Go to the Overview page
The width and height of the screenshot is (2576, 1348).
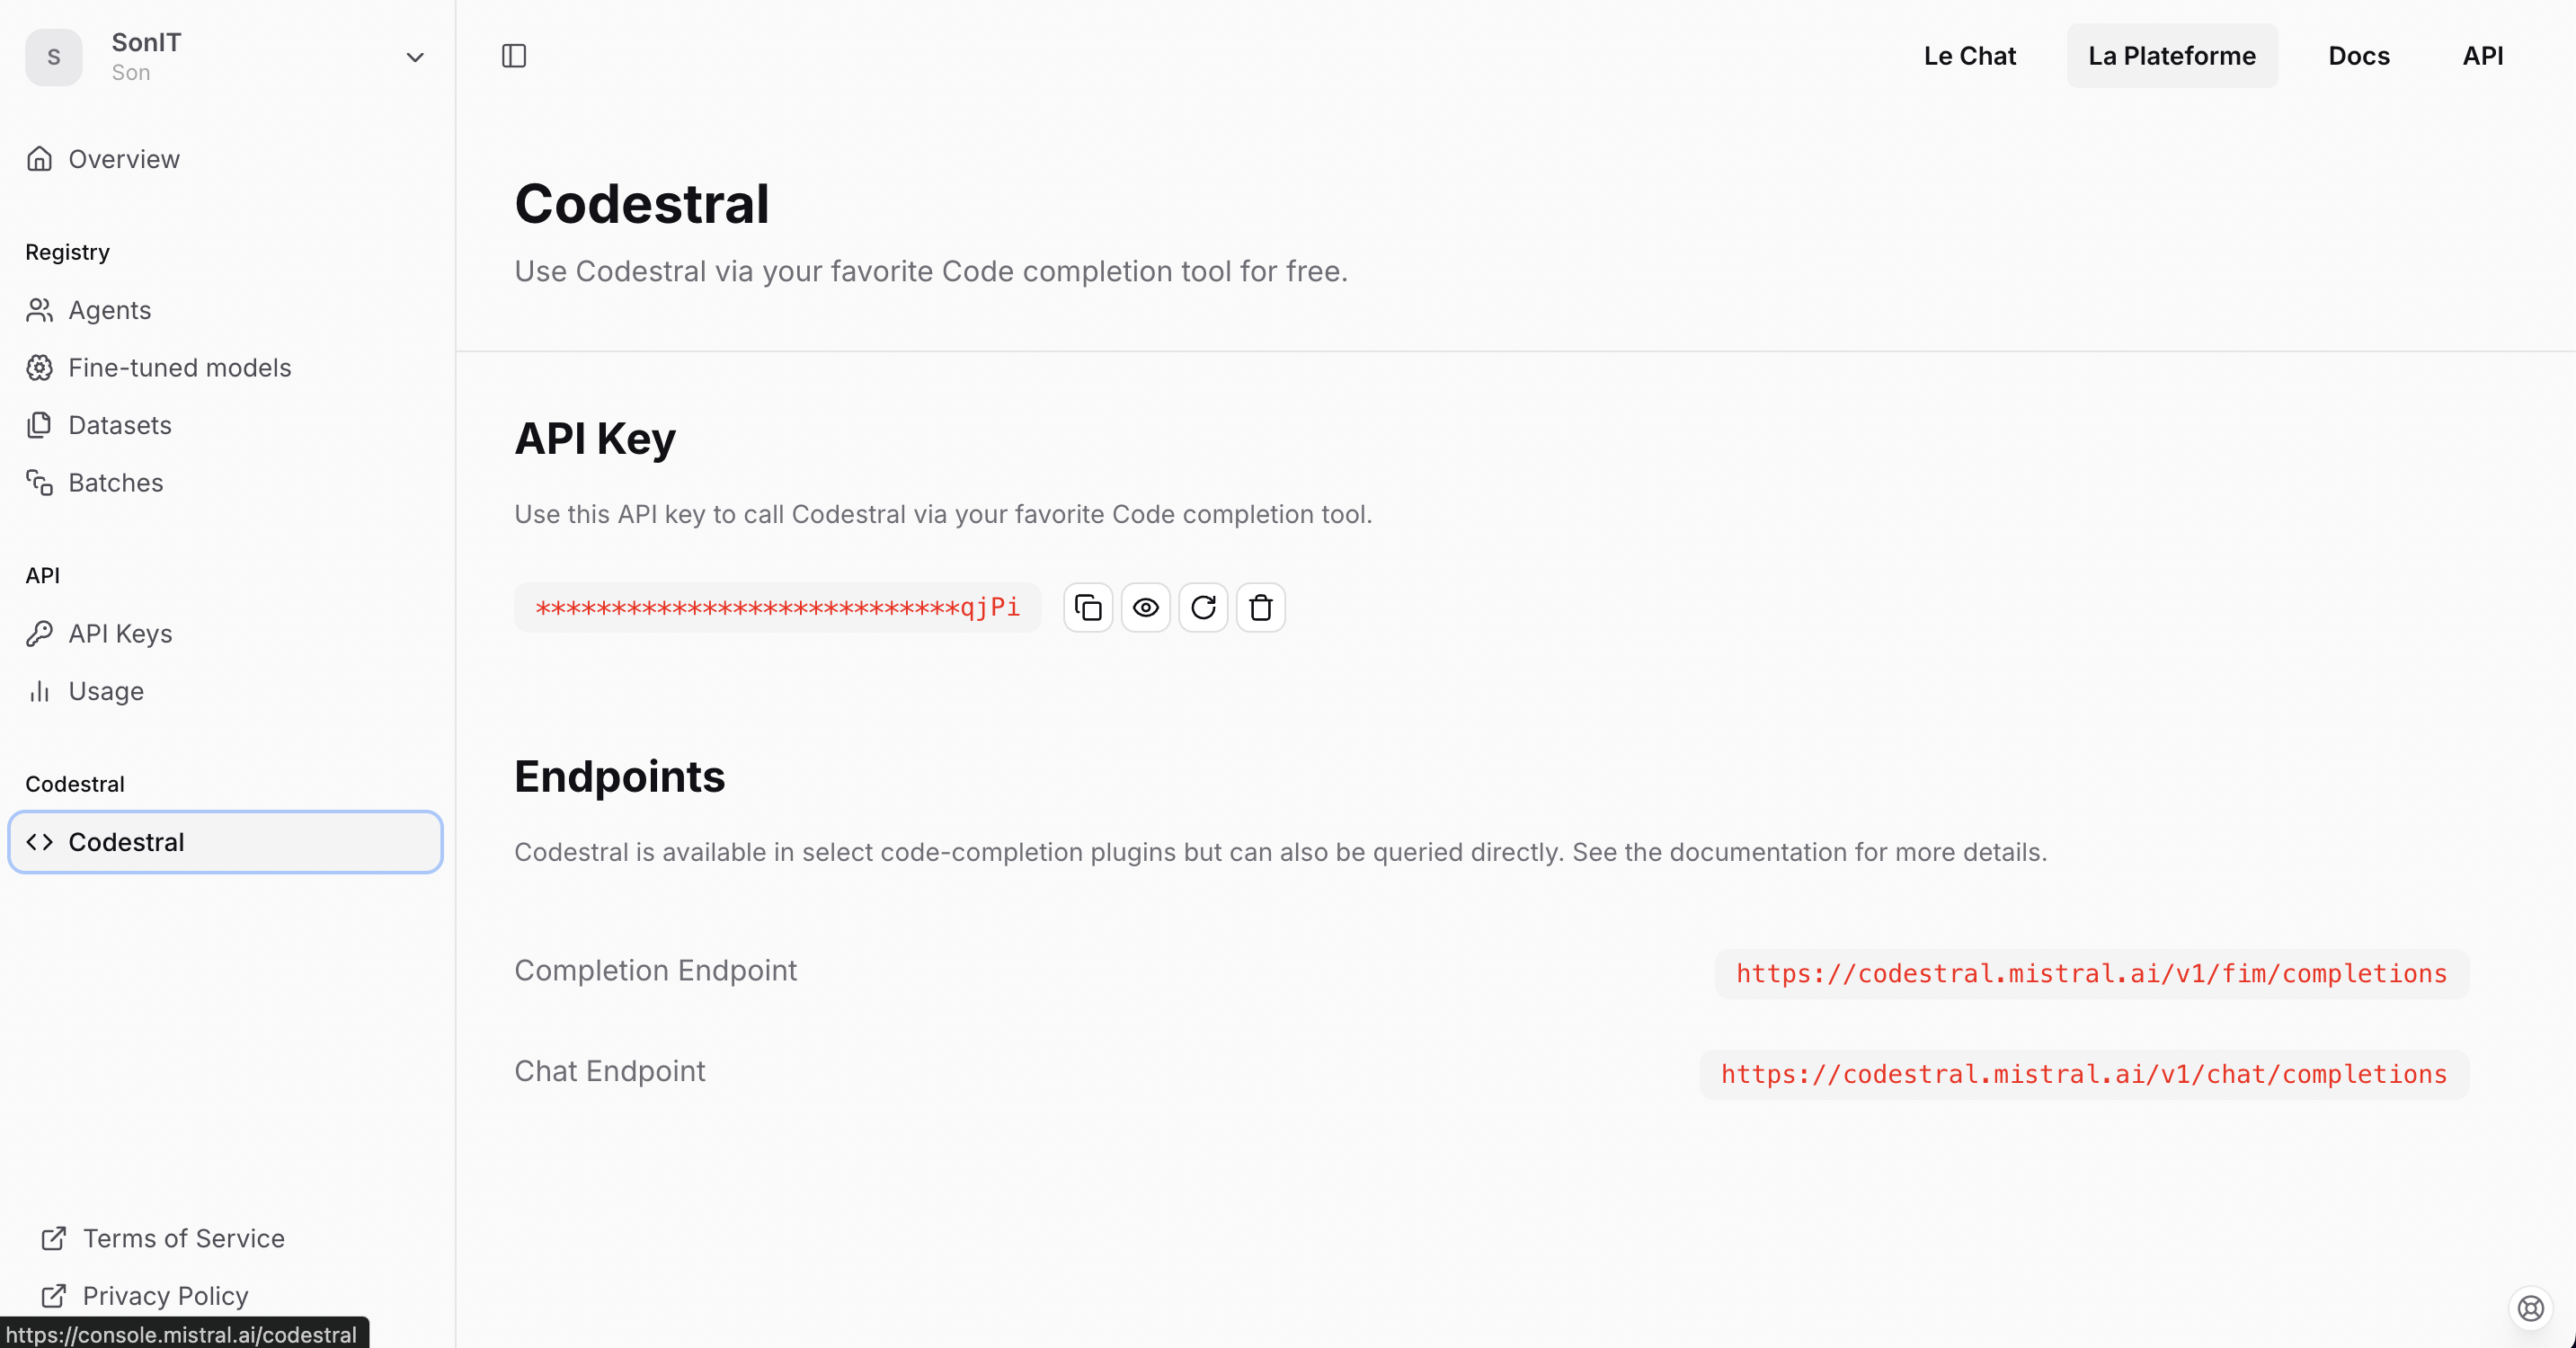(x=123, y=158)
